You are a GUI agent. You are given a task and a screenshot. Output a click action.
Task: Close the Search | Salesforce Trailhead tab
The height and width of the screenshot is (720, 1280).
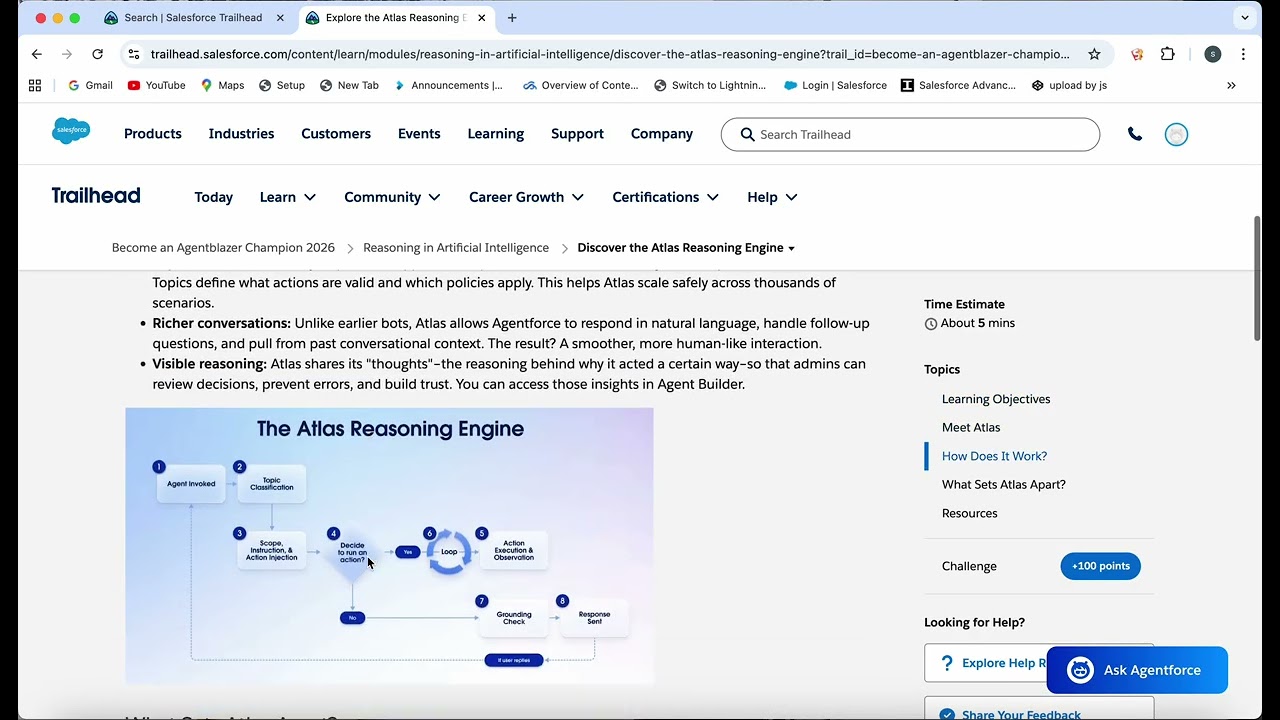click(279, 18)
